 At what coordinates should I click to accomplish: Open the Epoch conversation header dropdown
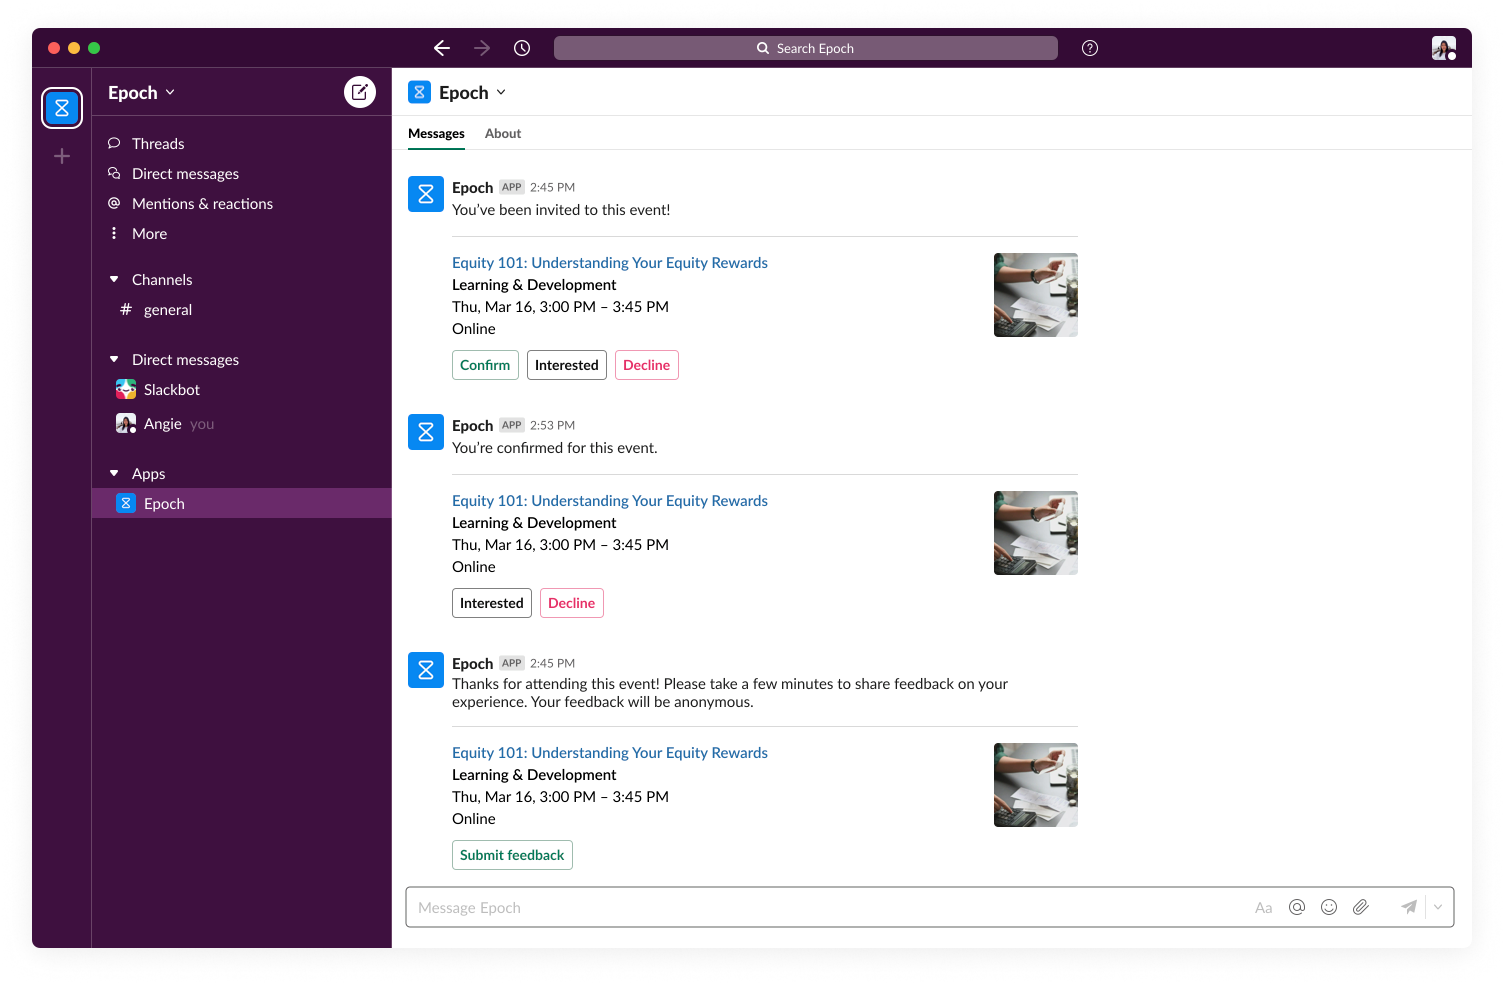pos(472,93)
